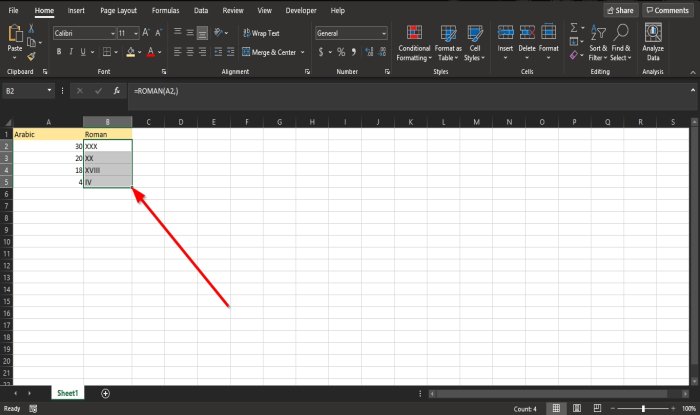700x415 pixels.
Task: Switch to the Insert tab
Action: point(76,10)
